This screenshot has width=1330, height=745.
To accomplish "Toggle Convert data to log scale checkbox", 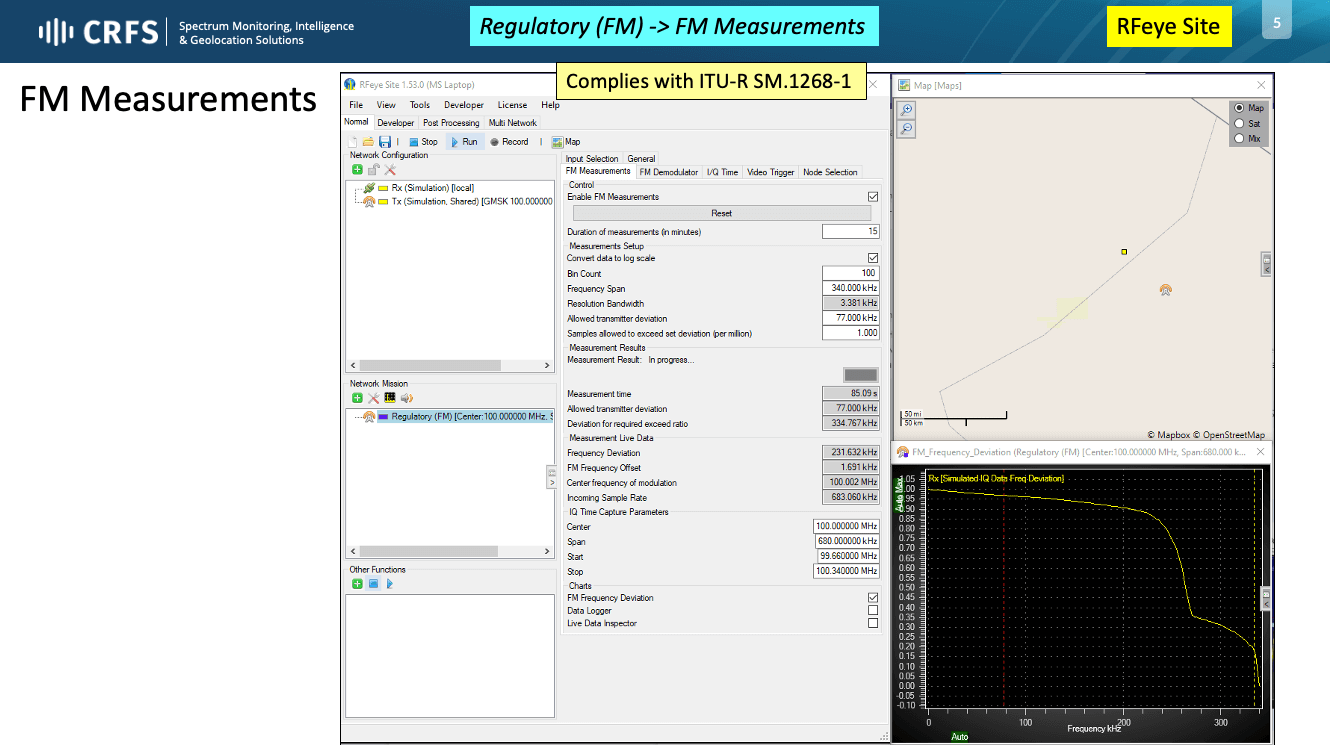I will click(x=873, y=258).
